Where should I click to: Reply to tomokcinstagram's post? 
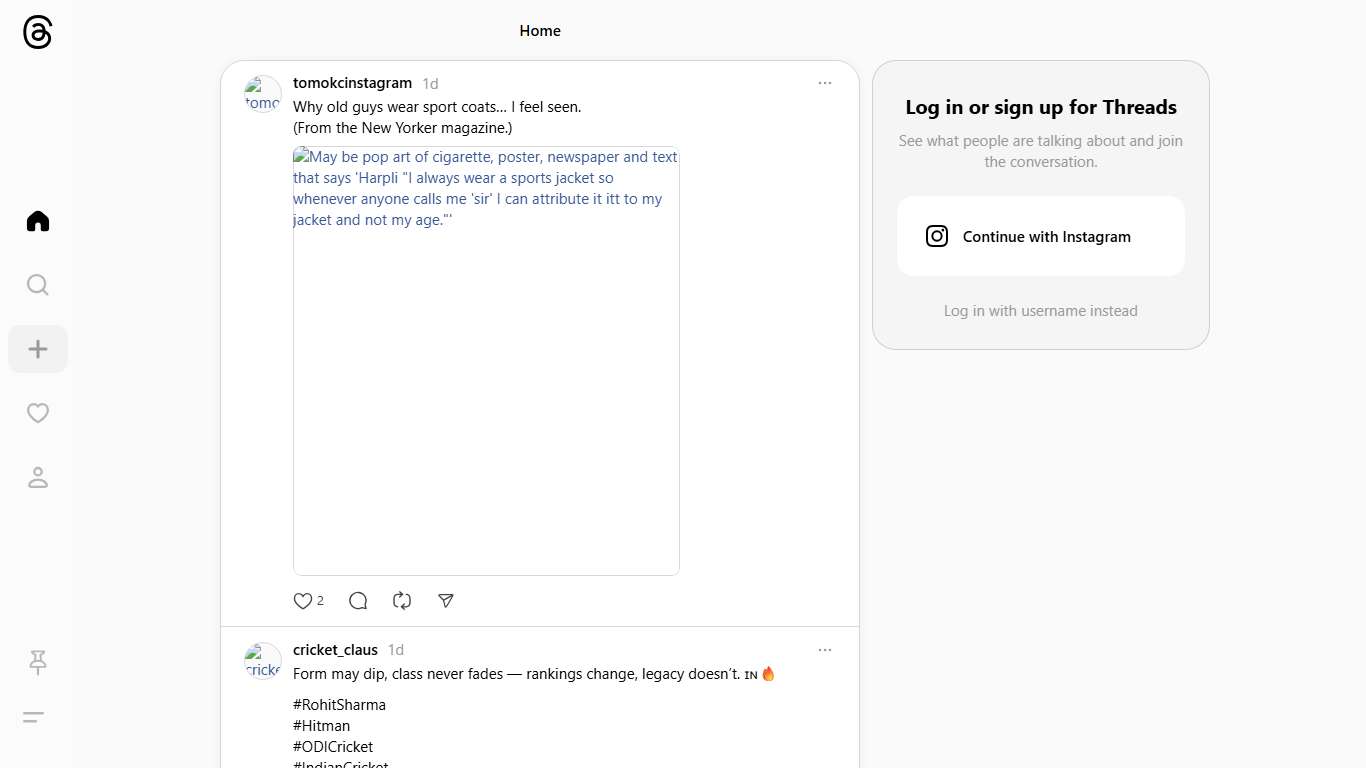tap(358, 601)
